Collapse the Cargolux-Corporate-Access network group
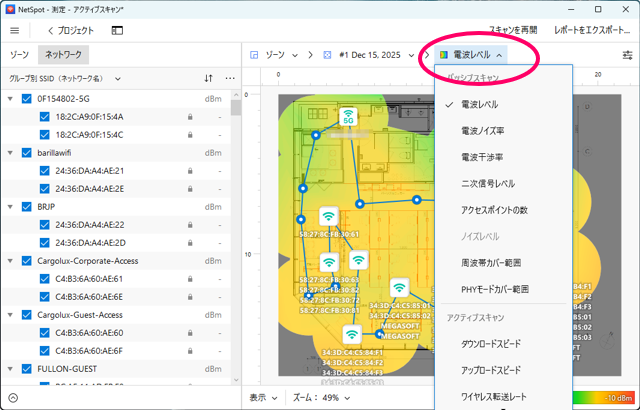Viewport: 640px width, 410px height. coord(10,261)
